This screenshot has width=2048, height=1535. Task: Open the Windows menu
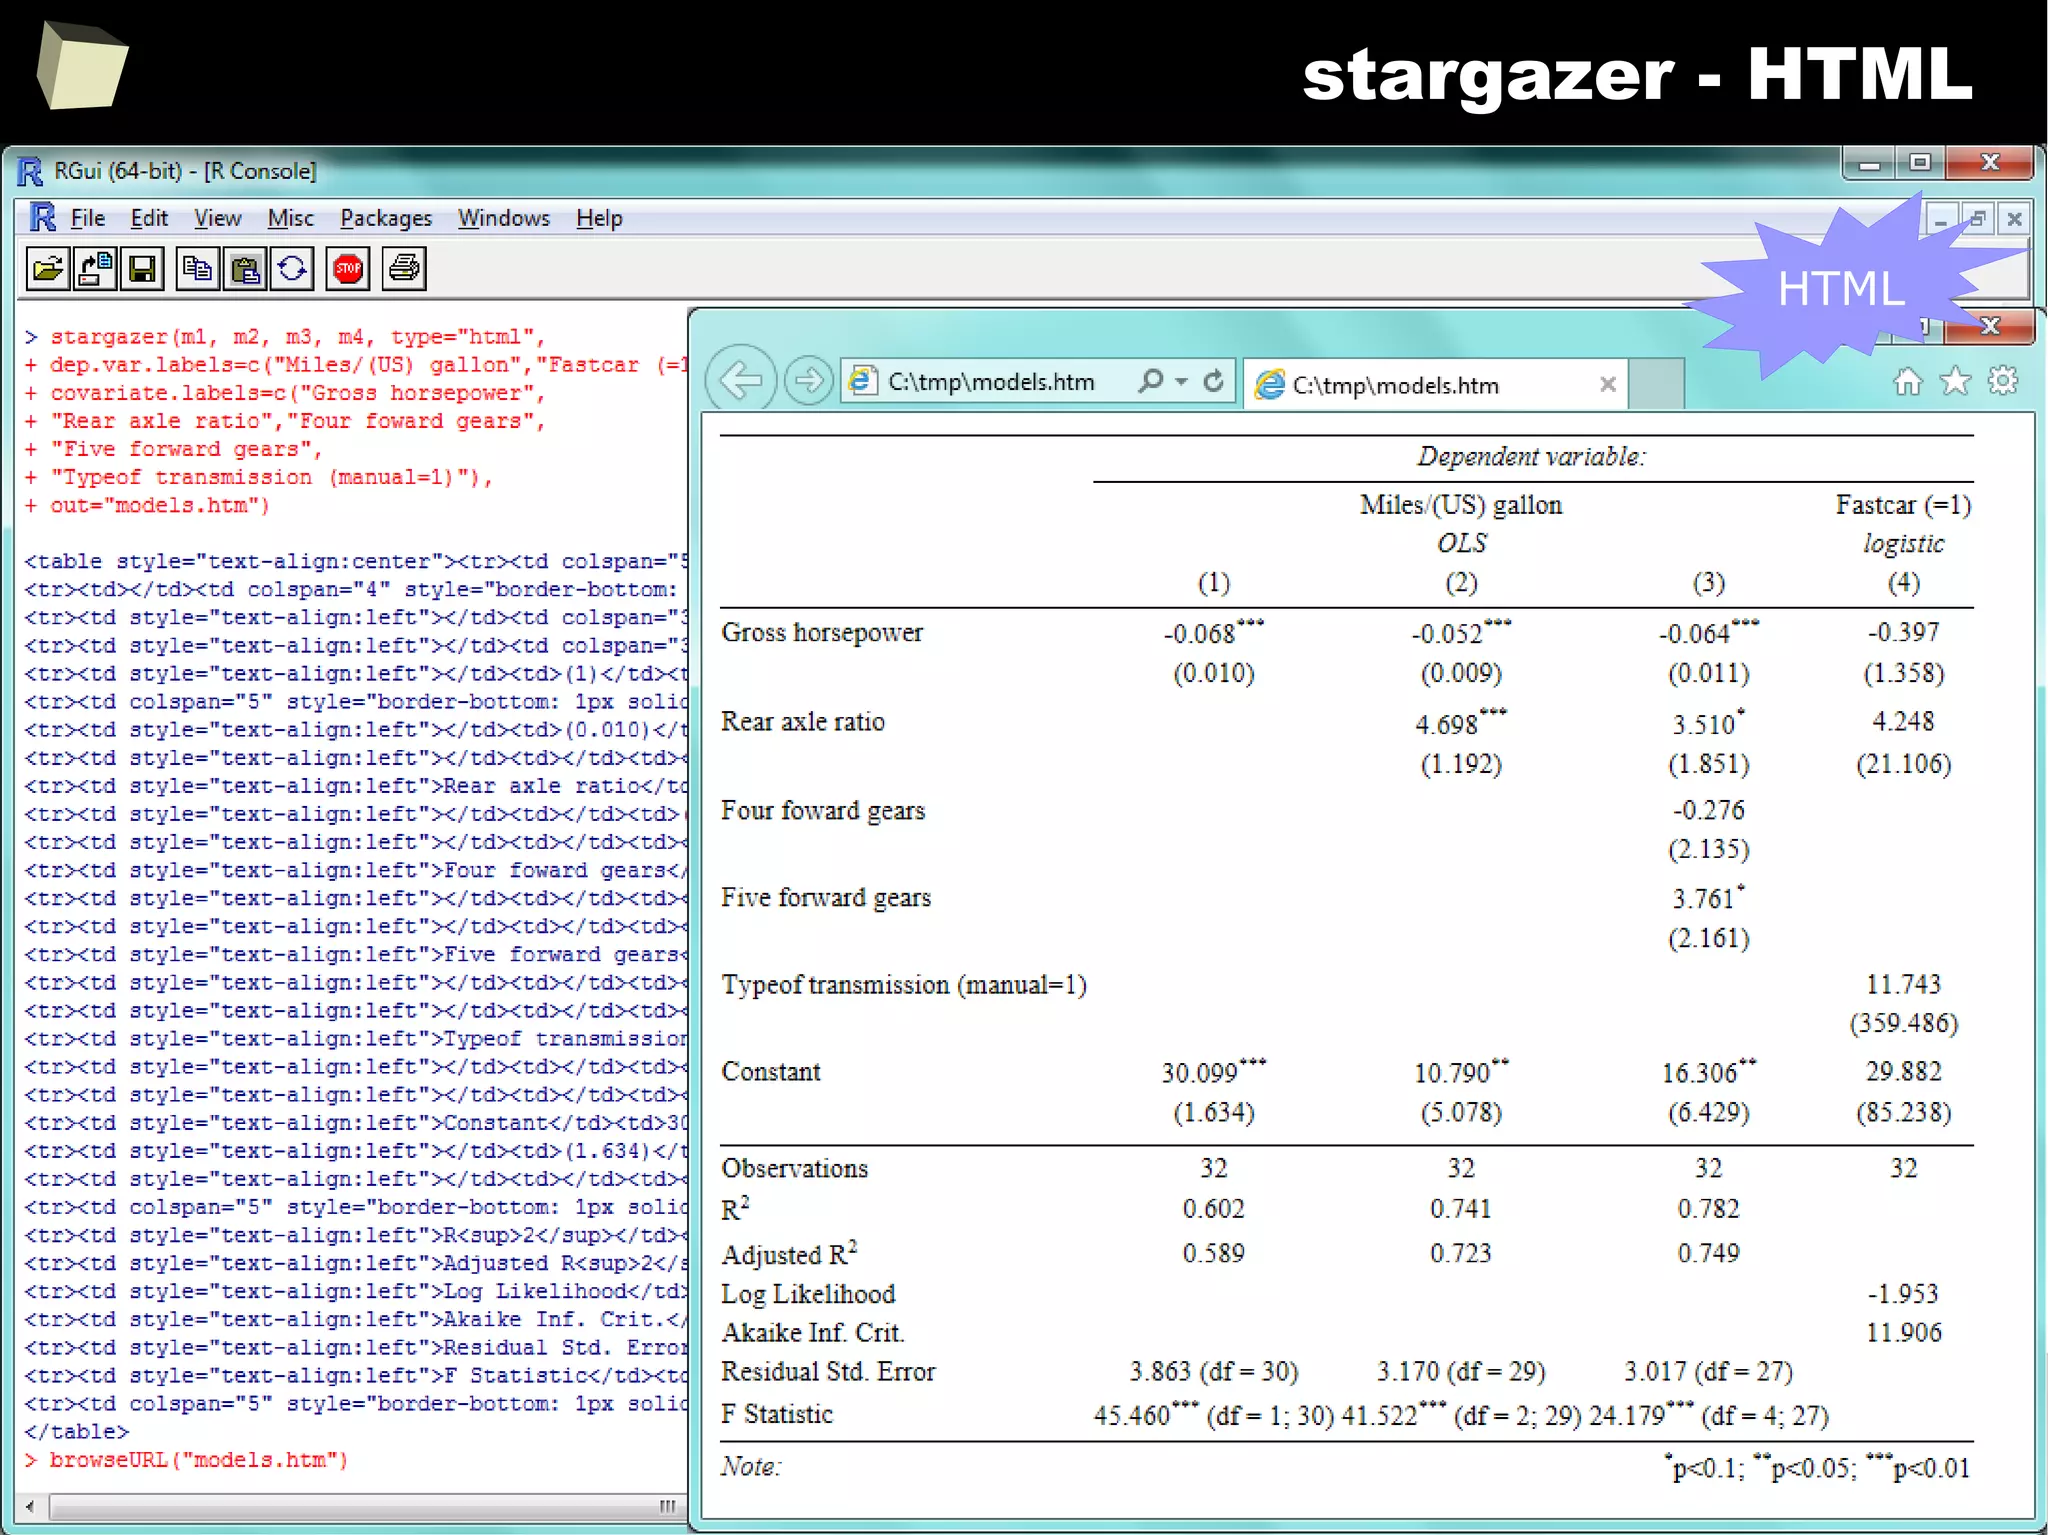click(504, 218)
